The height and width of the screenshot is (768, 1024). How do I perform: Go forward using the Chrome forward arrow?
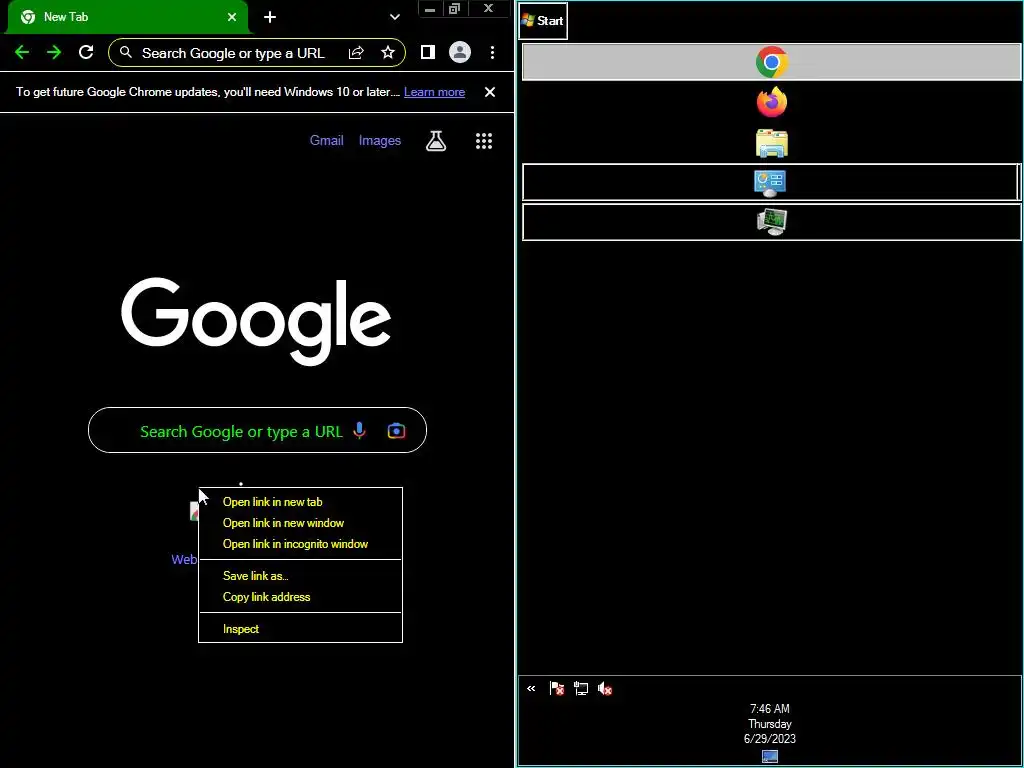coord(54,53)
